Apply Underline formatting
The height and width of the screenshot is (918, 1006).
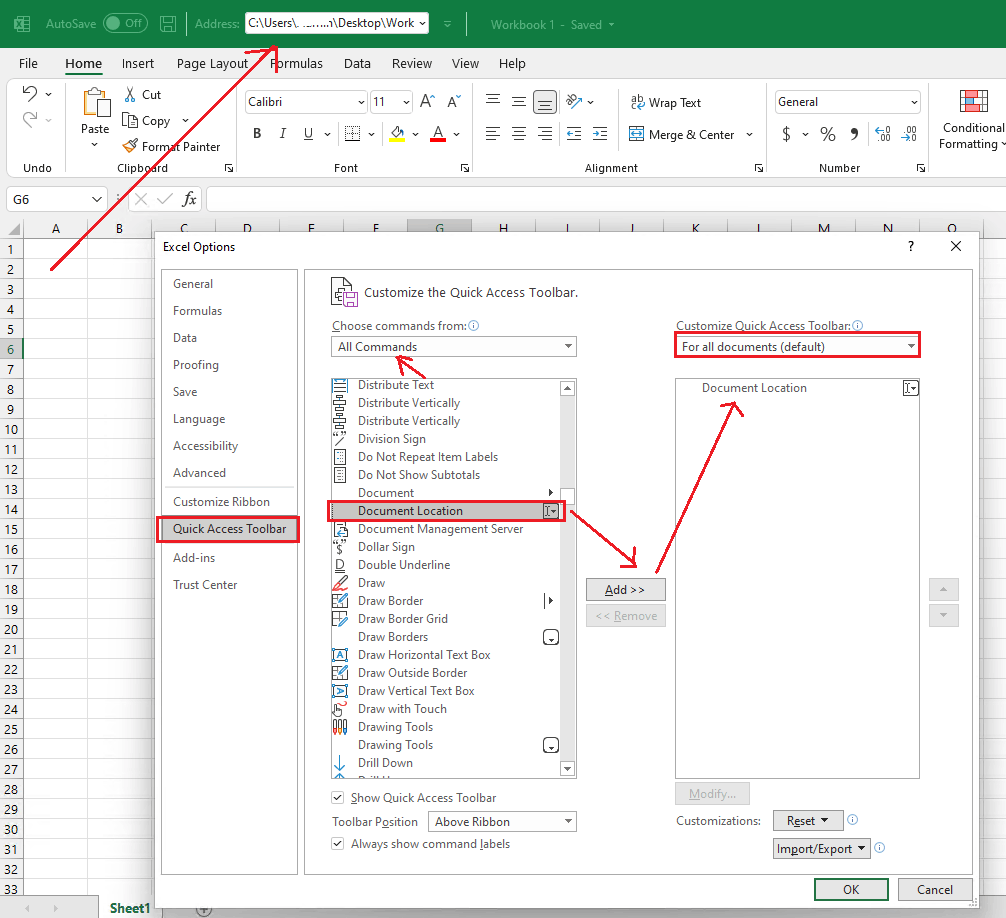click(x=309, y=133)
